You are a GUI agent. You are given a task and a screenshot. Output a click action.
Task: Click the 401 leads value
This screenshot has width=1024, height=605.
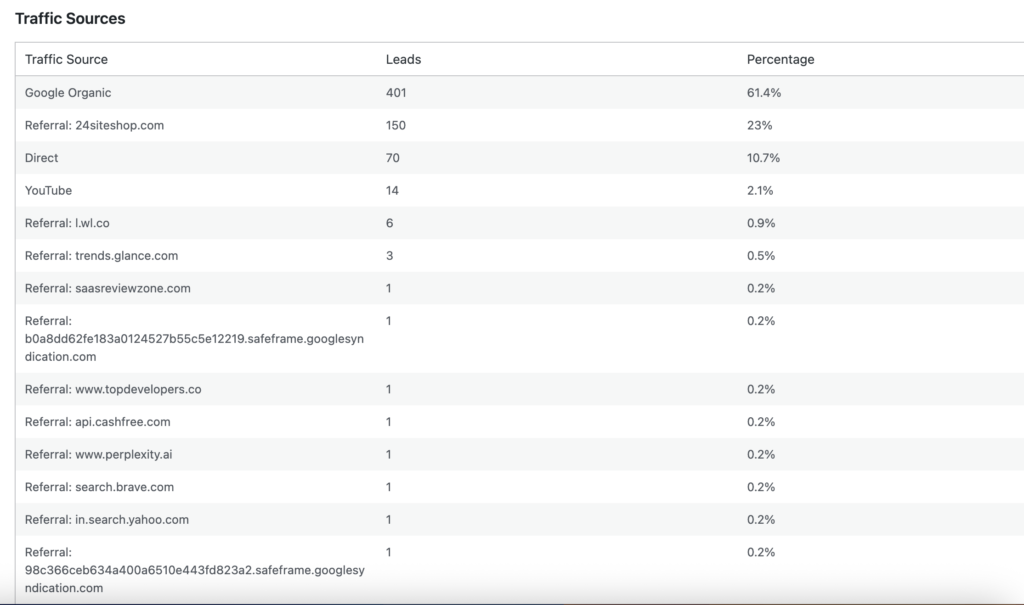396,93
